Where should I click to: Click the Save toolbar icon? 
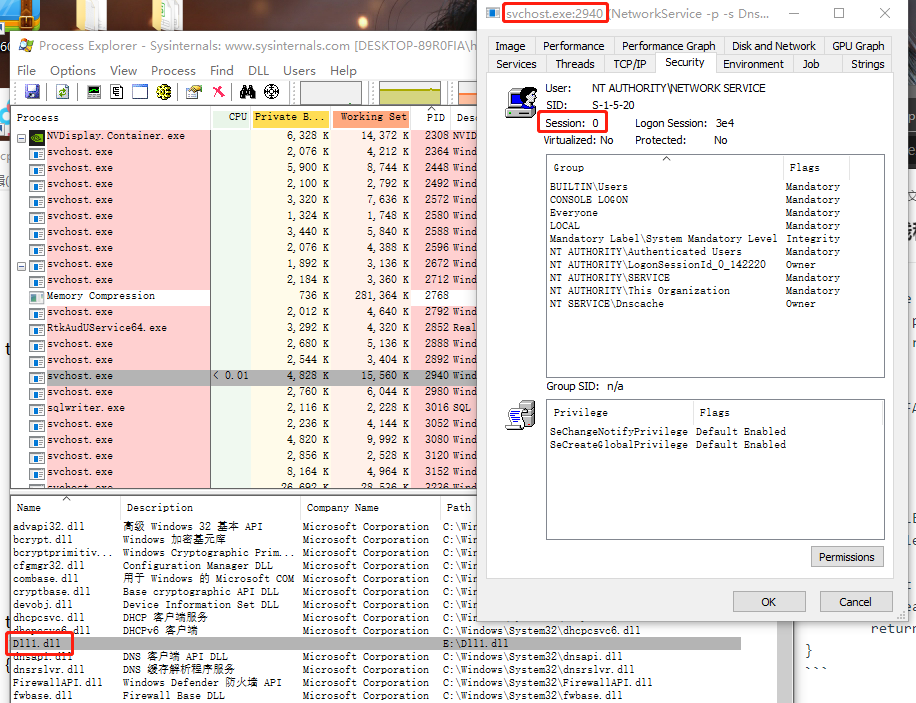point(32,92)
